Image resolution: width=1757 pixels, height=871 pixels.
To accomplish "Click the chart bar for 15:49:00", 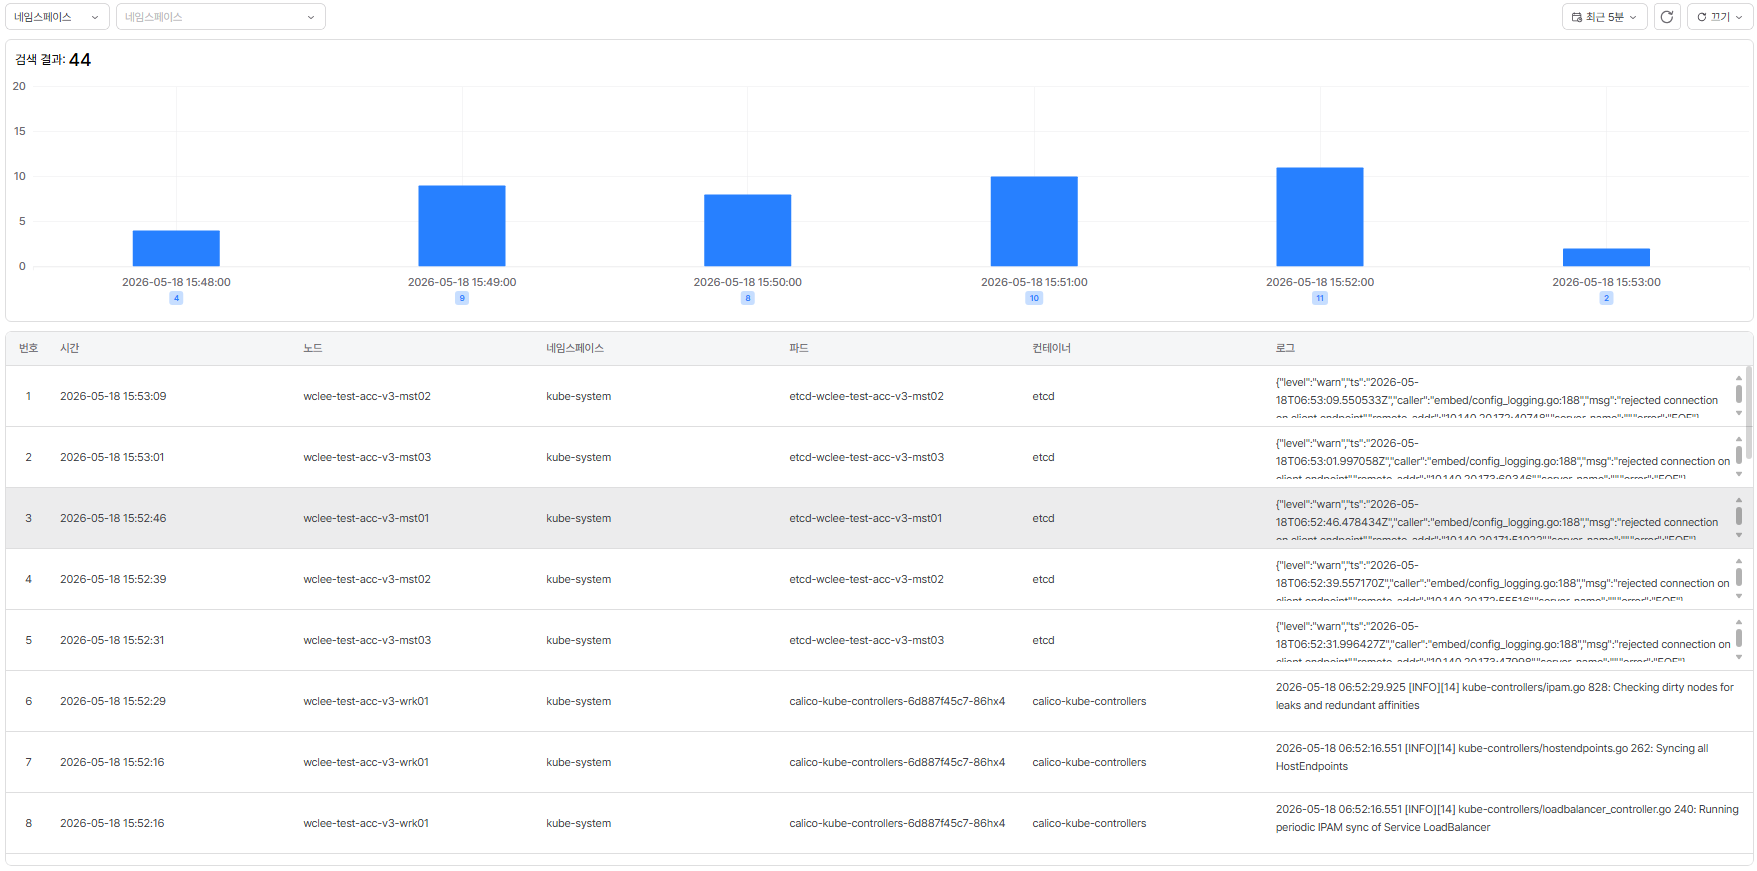I will pyautogui.click(x=462, y=226).
